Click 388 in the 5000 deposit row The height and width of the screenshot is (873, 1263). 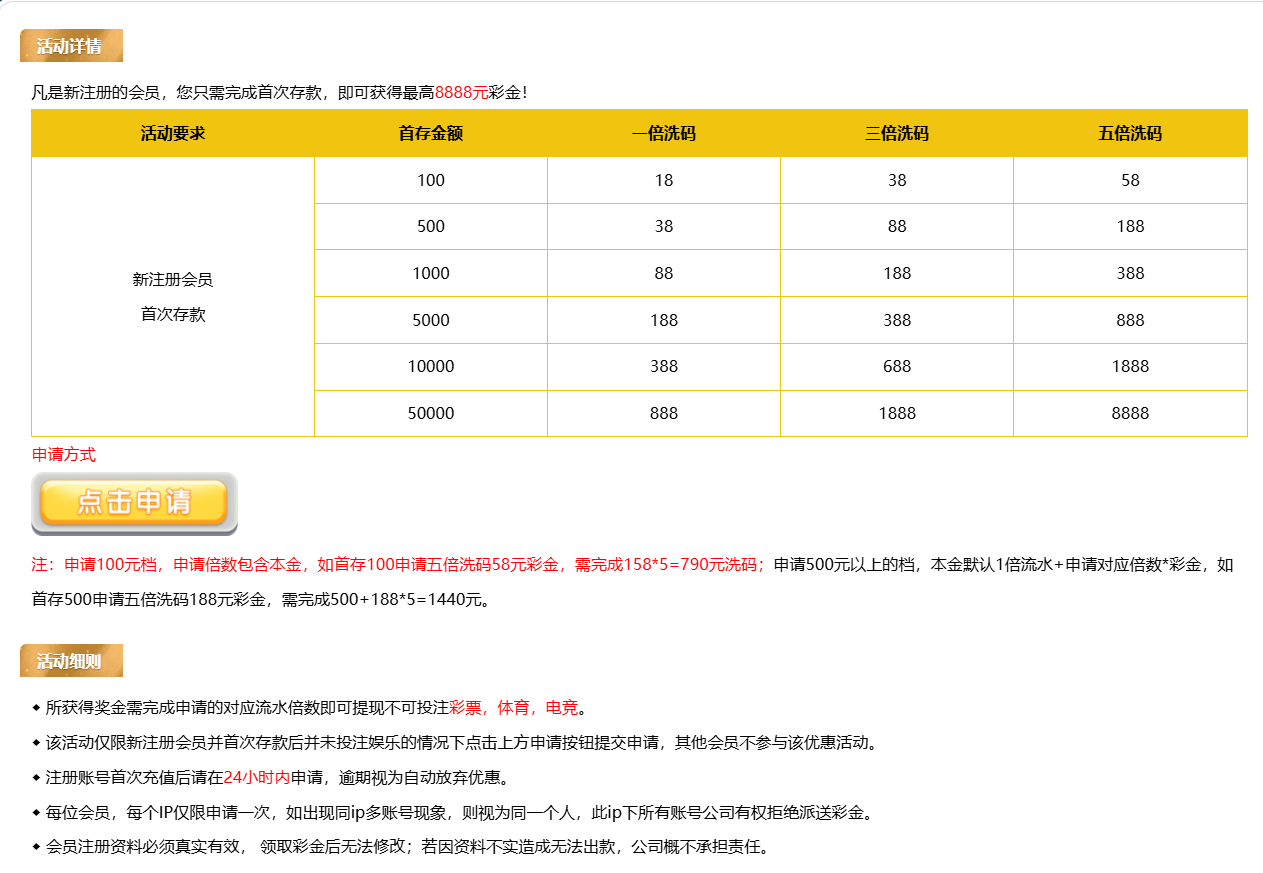897,320
